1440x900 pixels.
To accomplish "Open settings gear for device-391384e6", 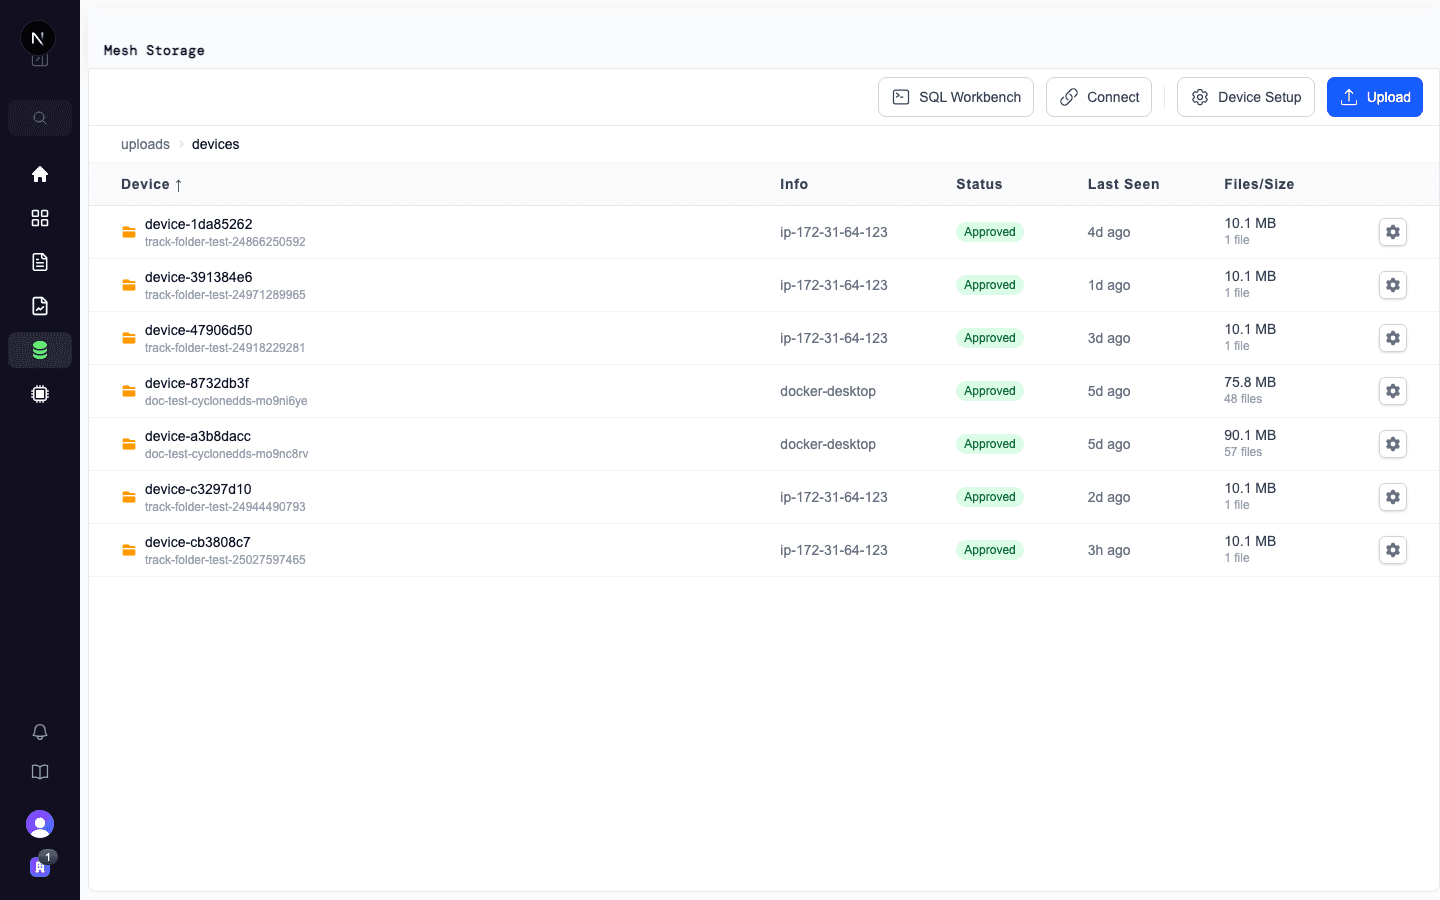I will coord(1393,285).
